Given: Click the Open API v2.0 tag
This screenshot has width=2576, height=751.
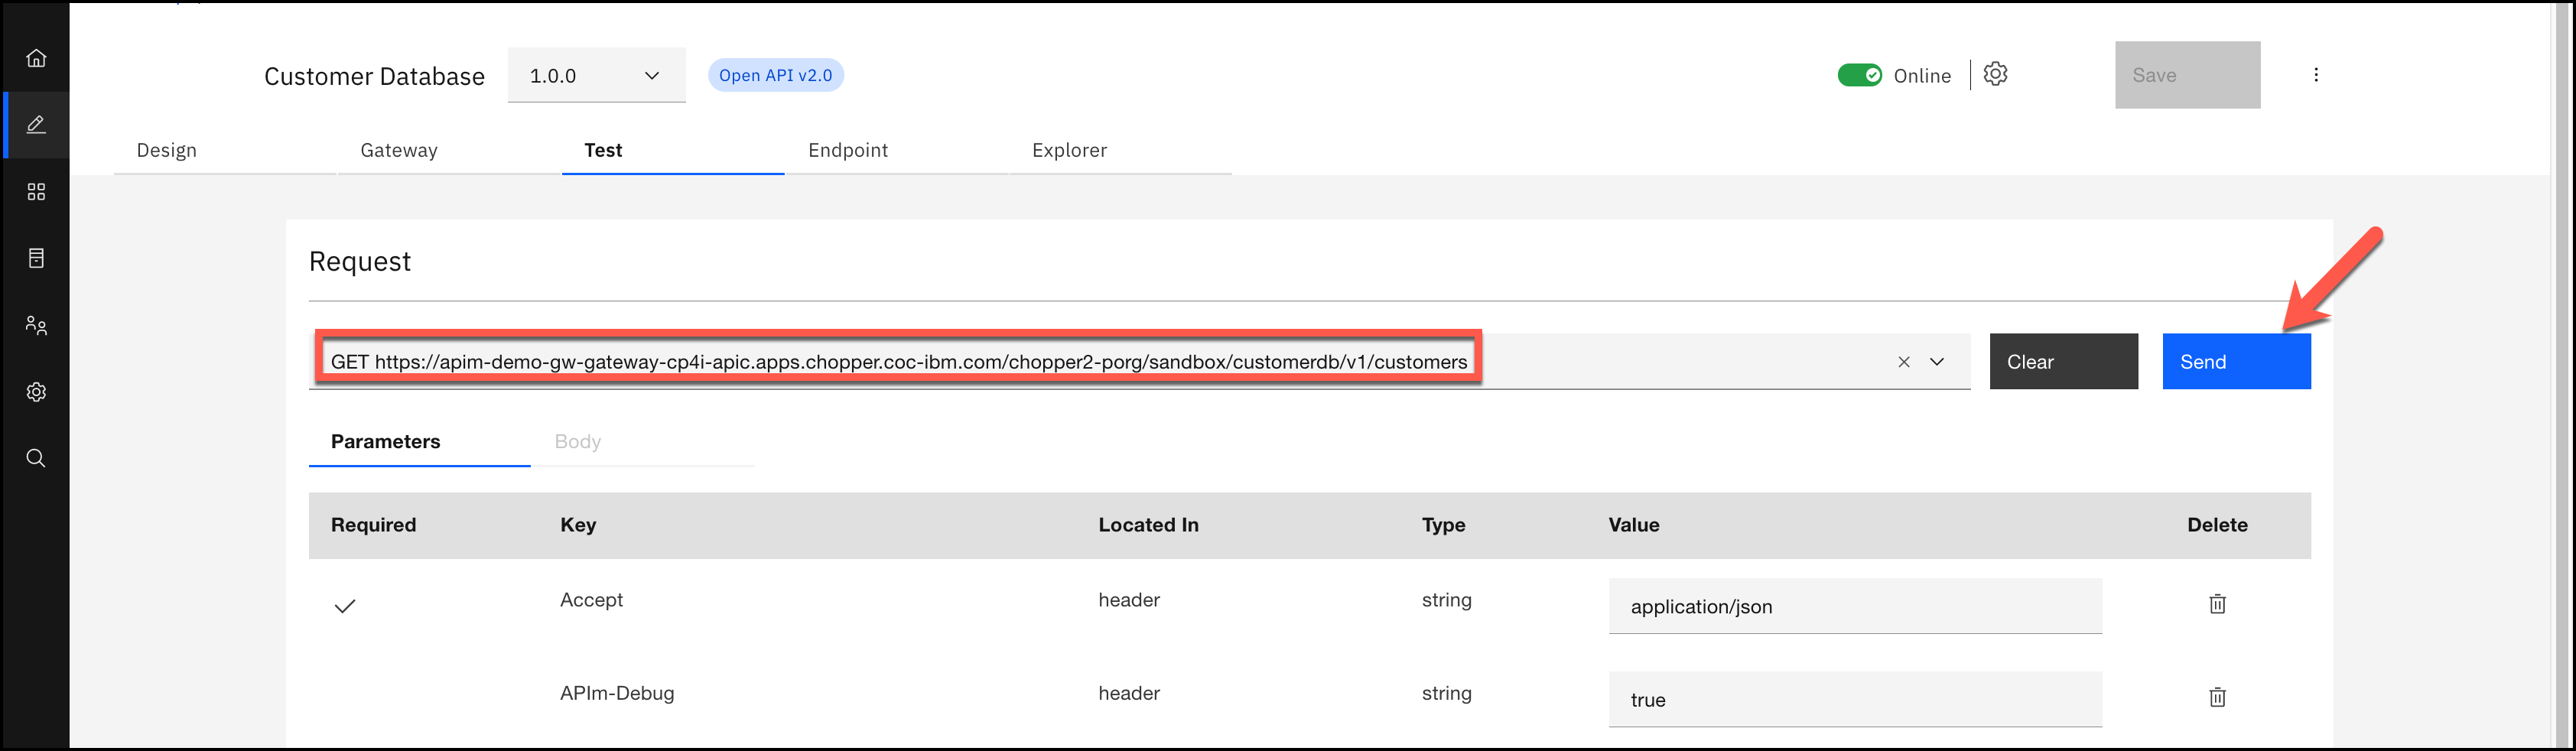Looking at the screenshot, I should [x=775, y=75].
